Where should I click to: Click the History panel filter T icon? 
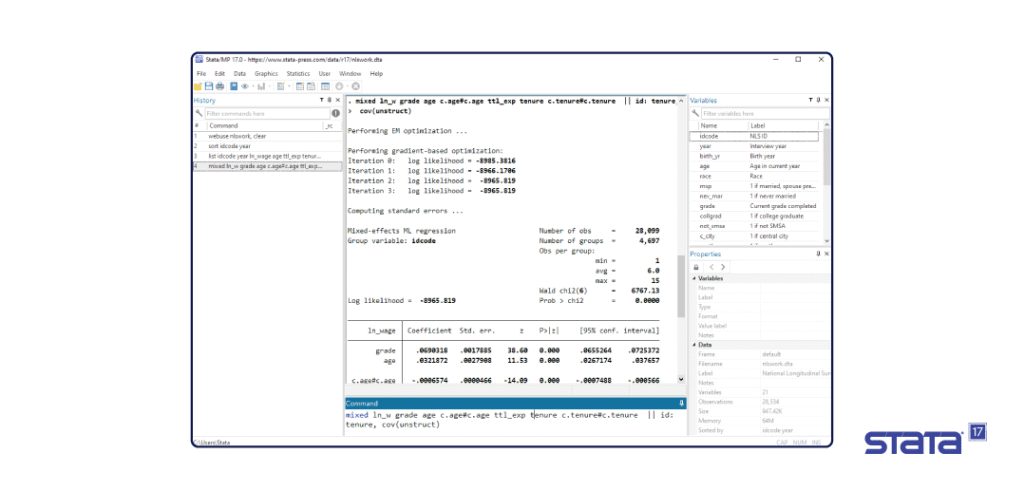pos(321,100)
